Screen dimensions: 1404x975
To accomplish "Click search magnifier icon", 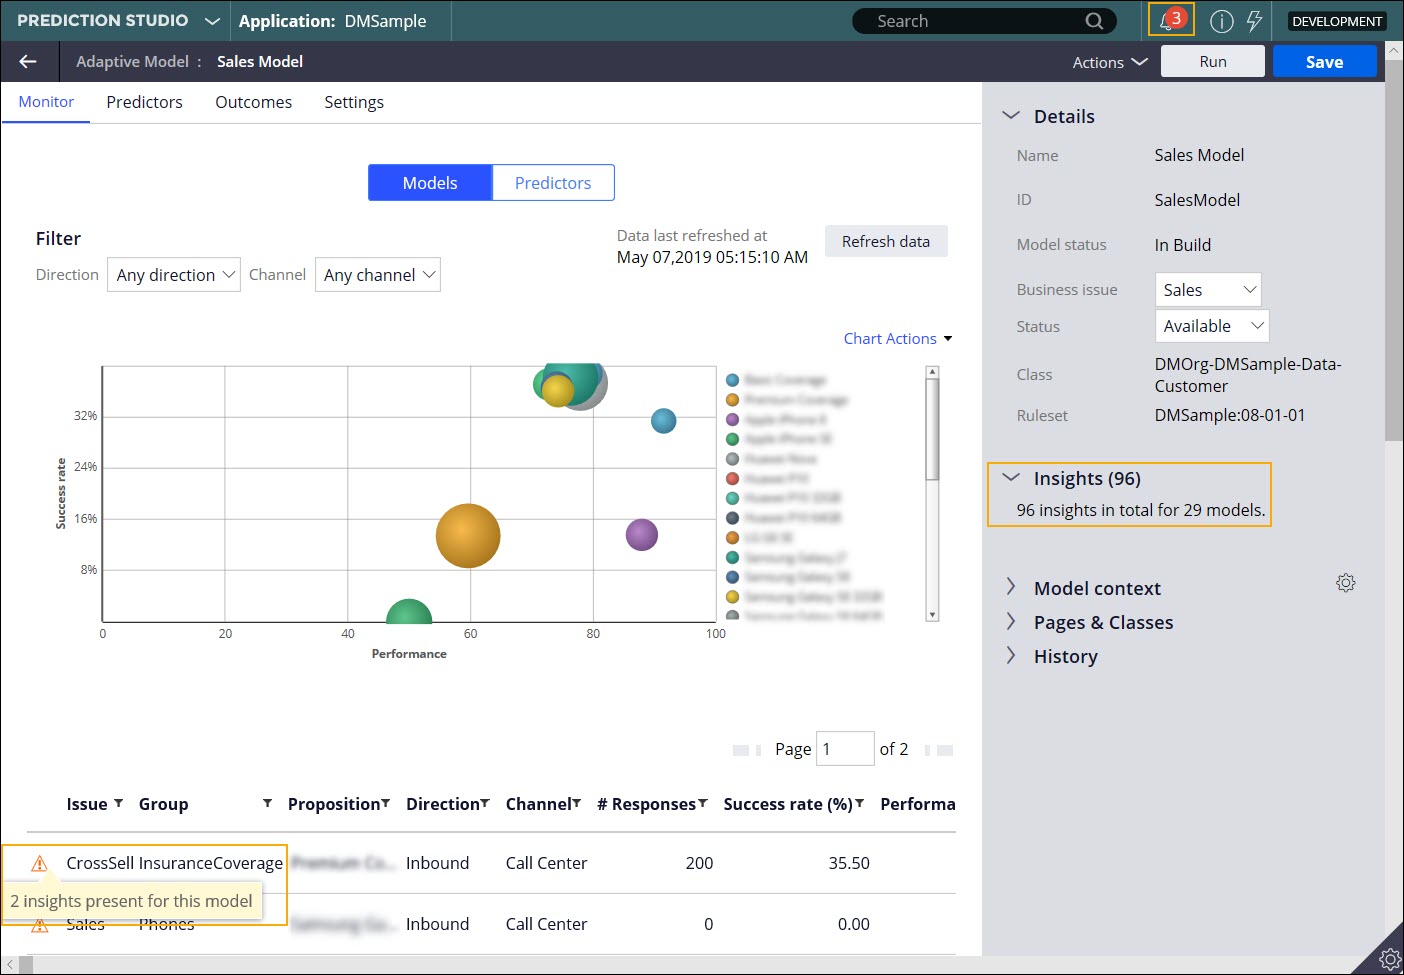I will tap(1094, 21).
